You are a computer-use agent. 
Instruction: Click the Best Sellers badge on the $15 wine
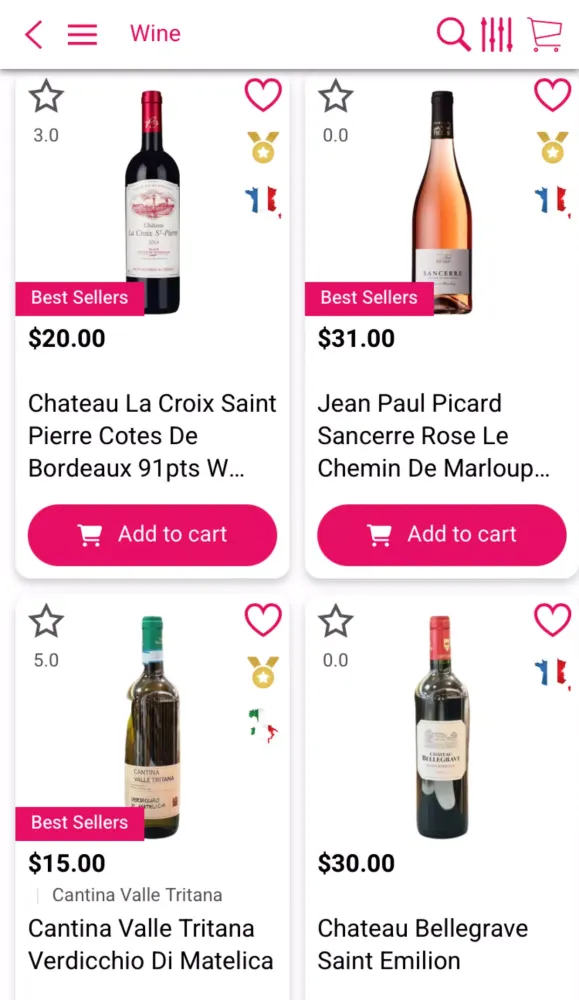[x=80, y=823]
